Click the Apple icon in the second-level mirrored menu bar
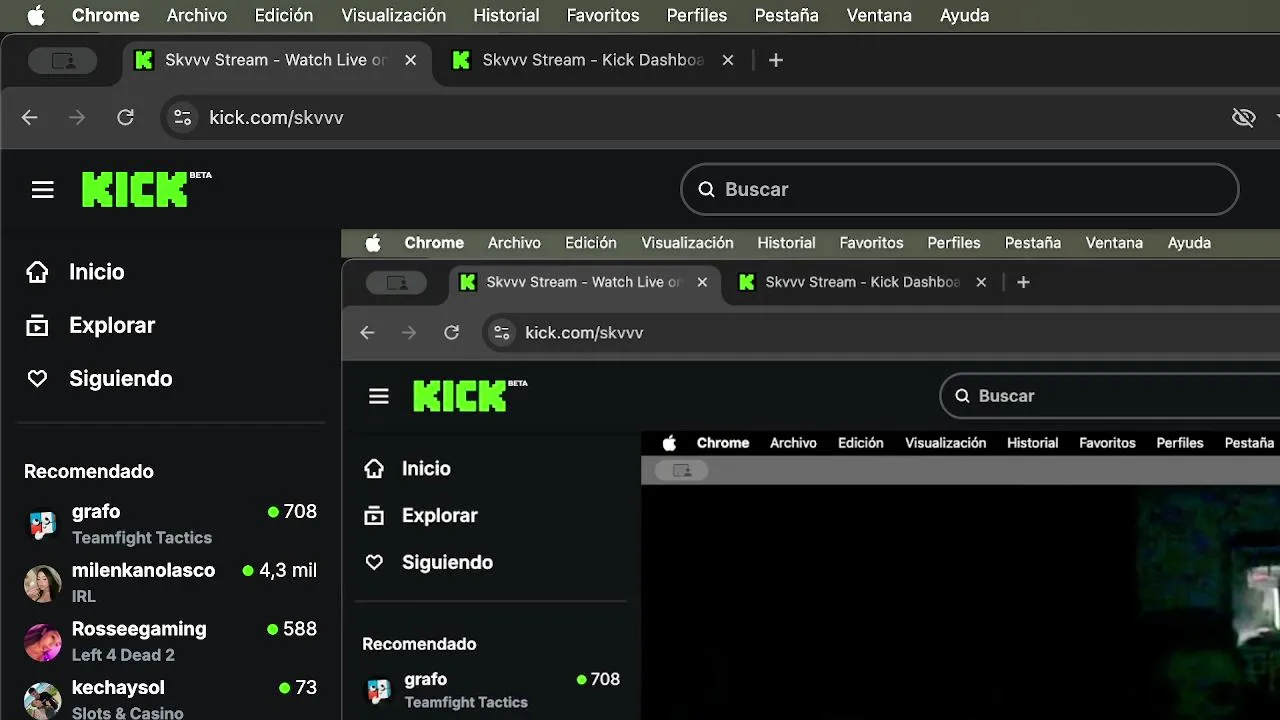 (373, 243)
